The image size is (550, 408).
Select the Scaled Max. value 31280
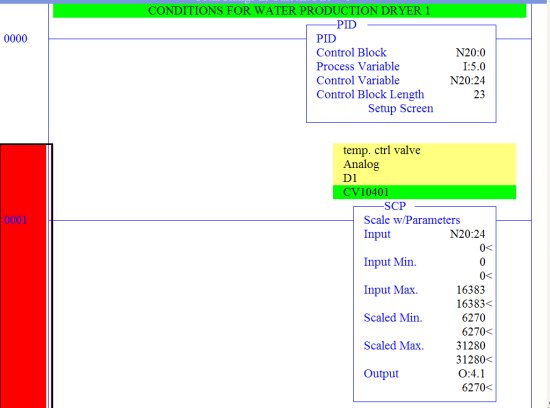[x=470, y=346]
